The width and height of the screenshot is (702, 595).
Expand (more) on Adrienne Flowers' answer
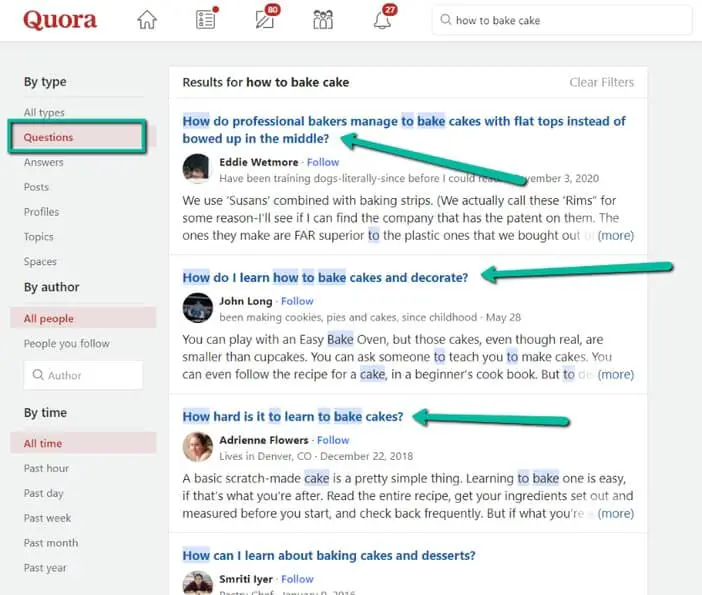pos(616,513)
